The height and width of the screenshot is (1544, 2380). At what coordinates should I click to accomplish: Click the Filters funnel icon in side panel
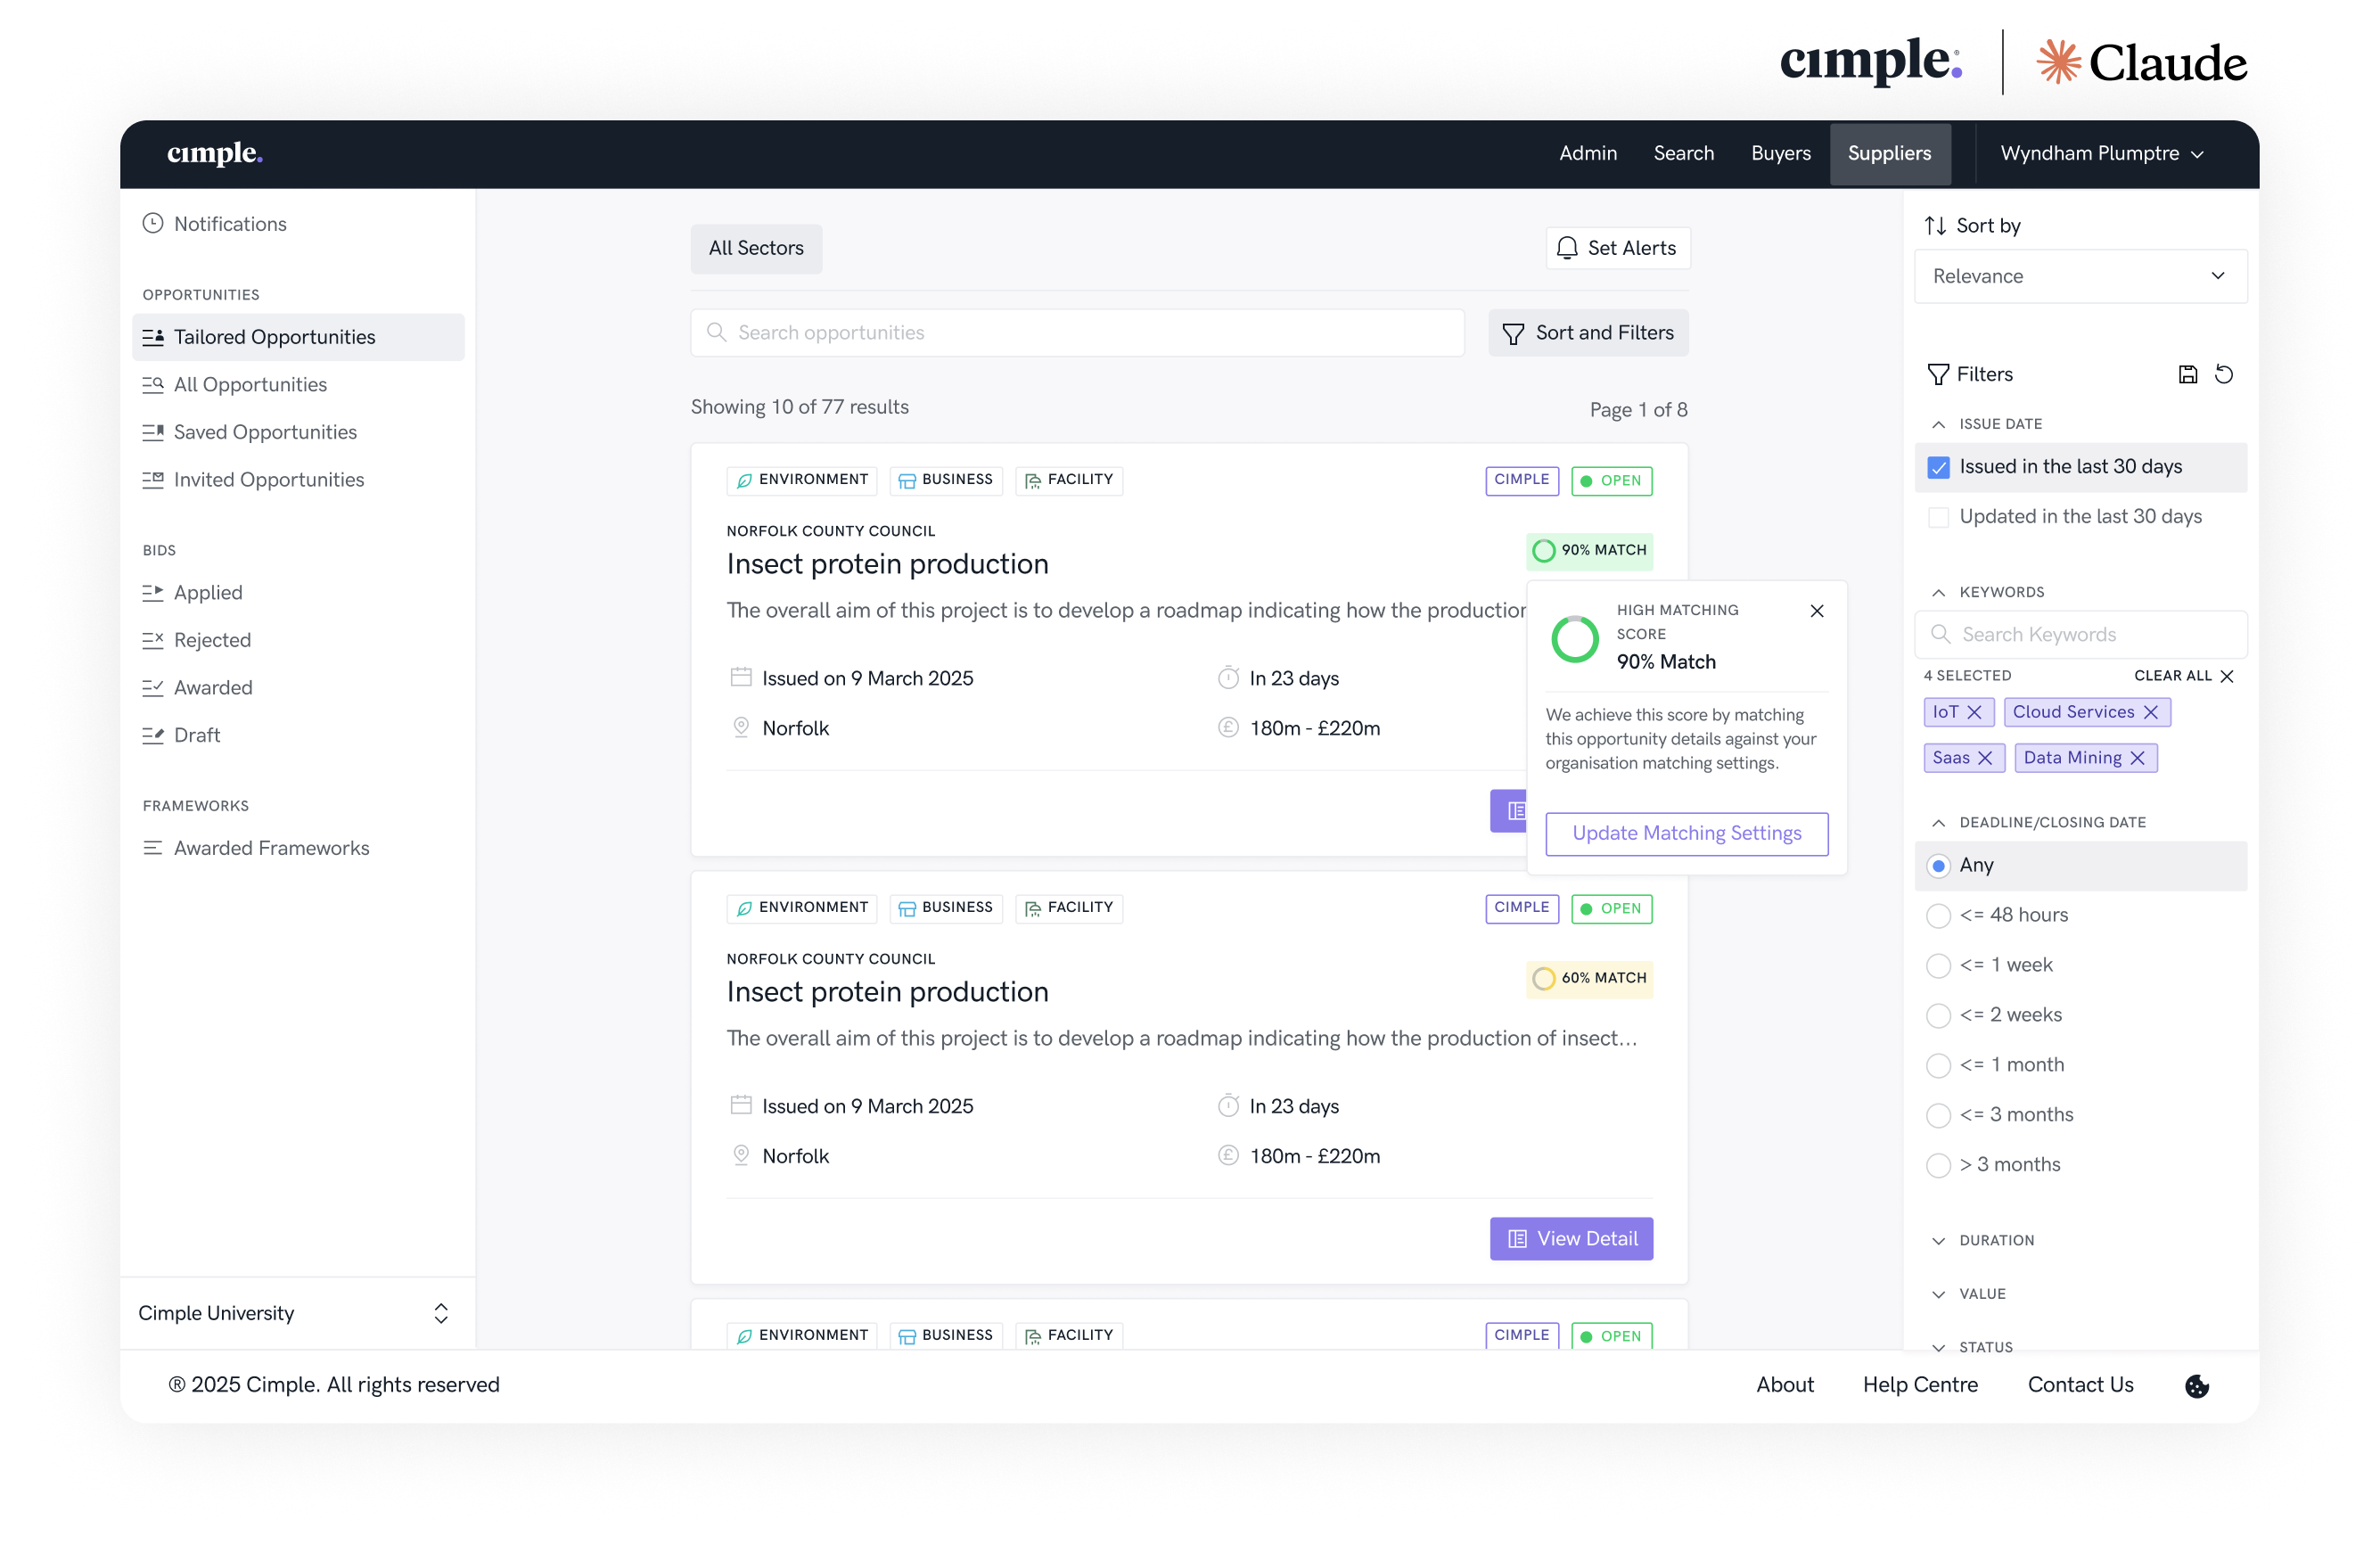[1938, 375]
